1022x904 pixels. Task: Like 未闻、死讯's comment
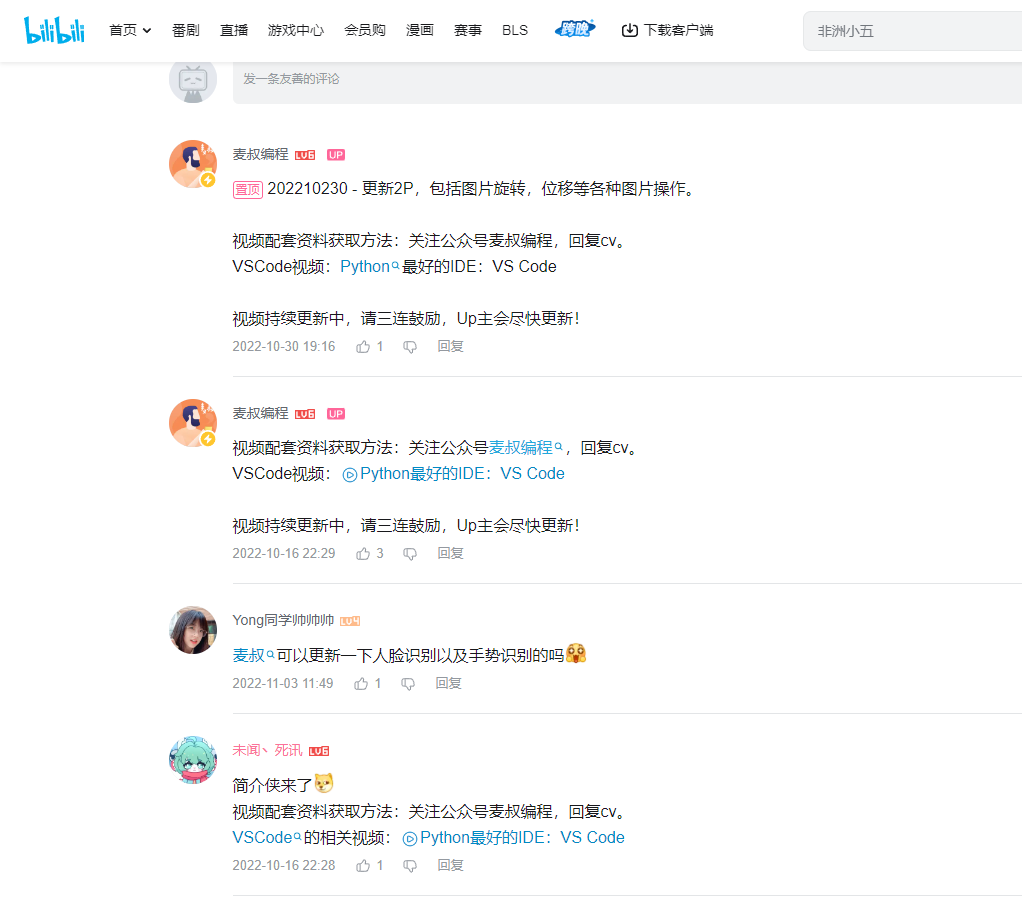pyautogui.click(x=364, y=864)
